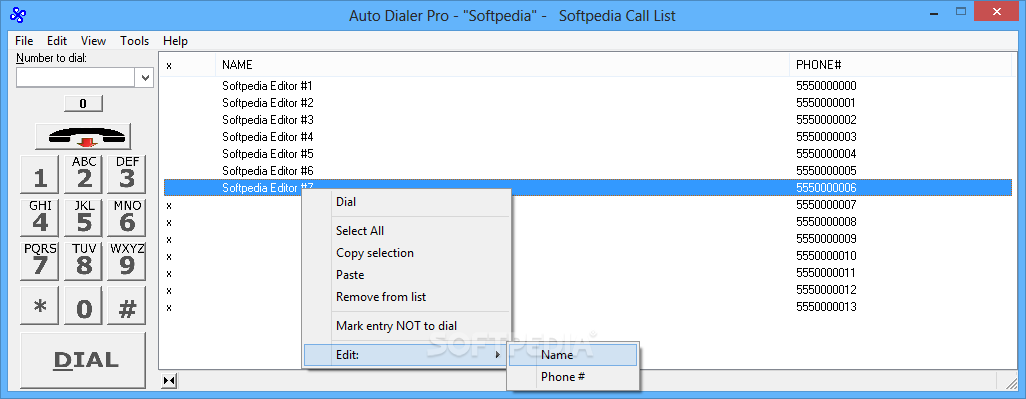Choose Dial from the context menu

coord(406,202)
